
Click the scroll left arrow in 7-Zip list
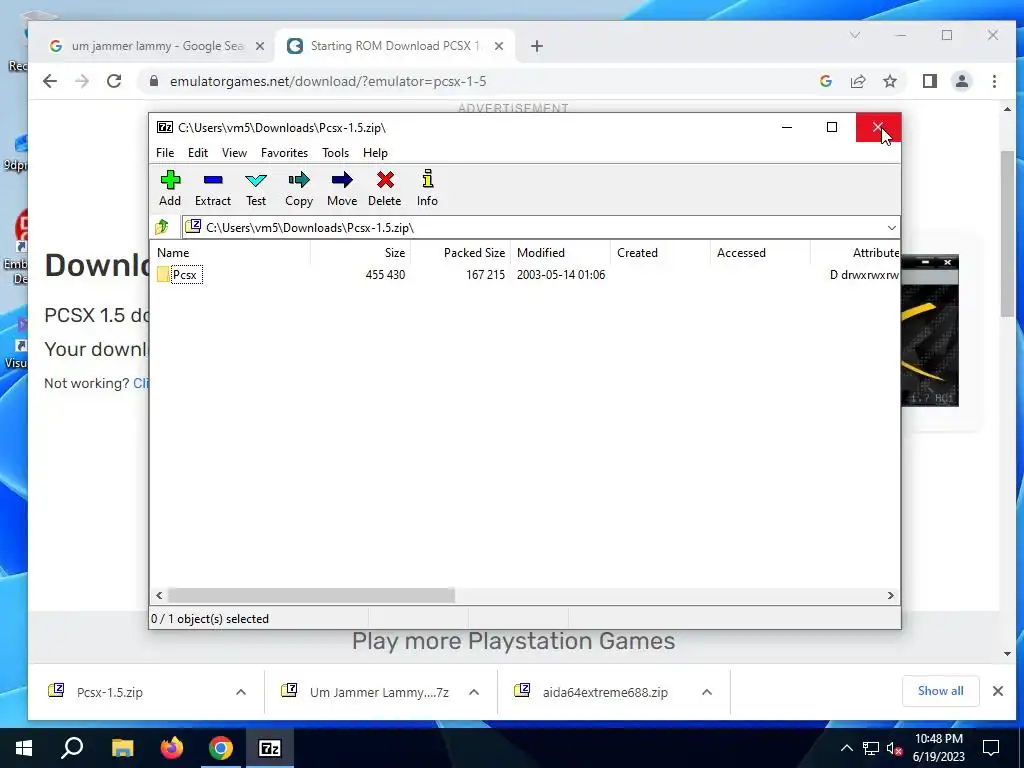pos(159,596)
